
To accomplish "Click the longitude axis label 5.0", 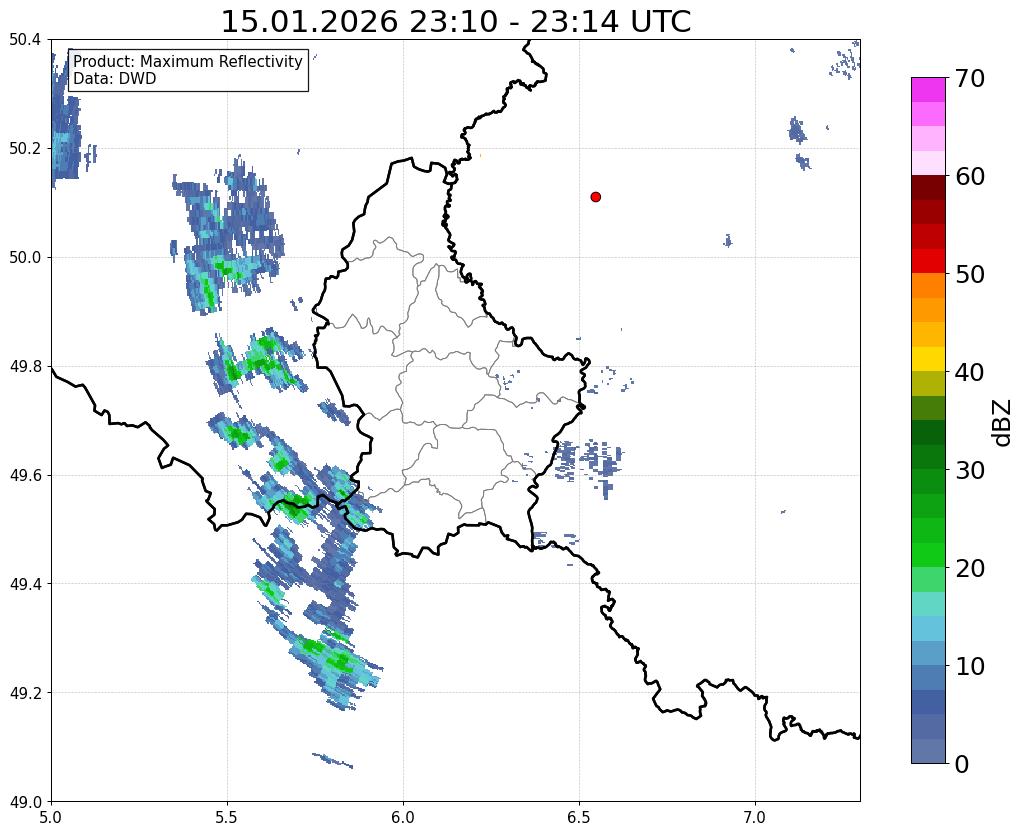I will click(x=51, y=817).
